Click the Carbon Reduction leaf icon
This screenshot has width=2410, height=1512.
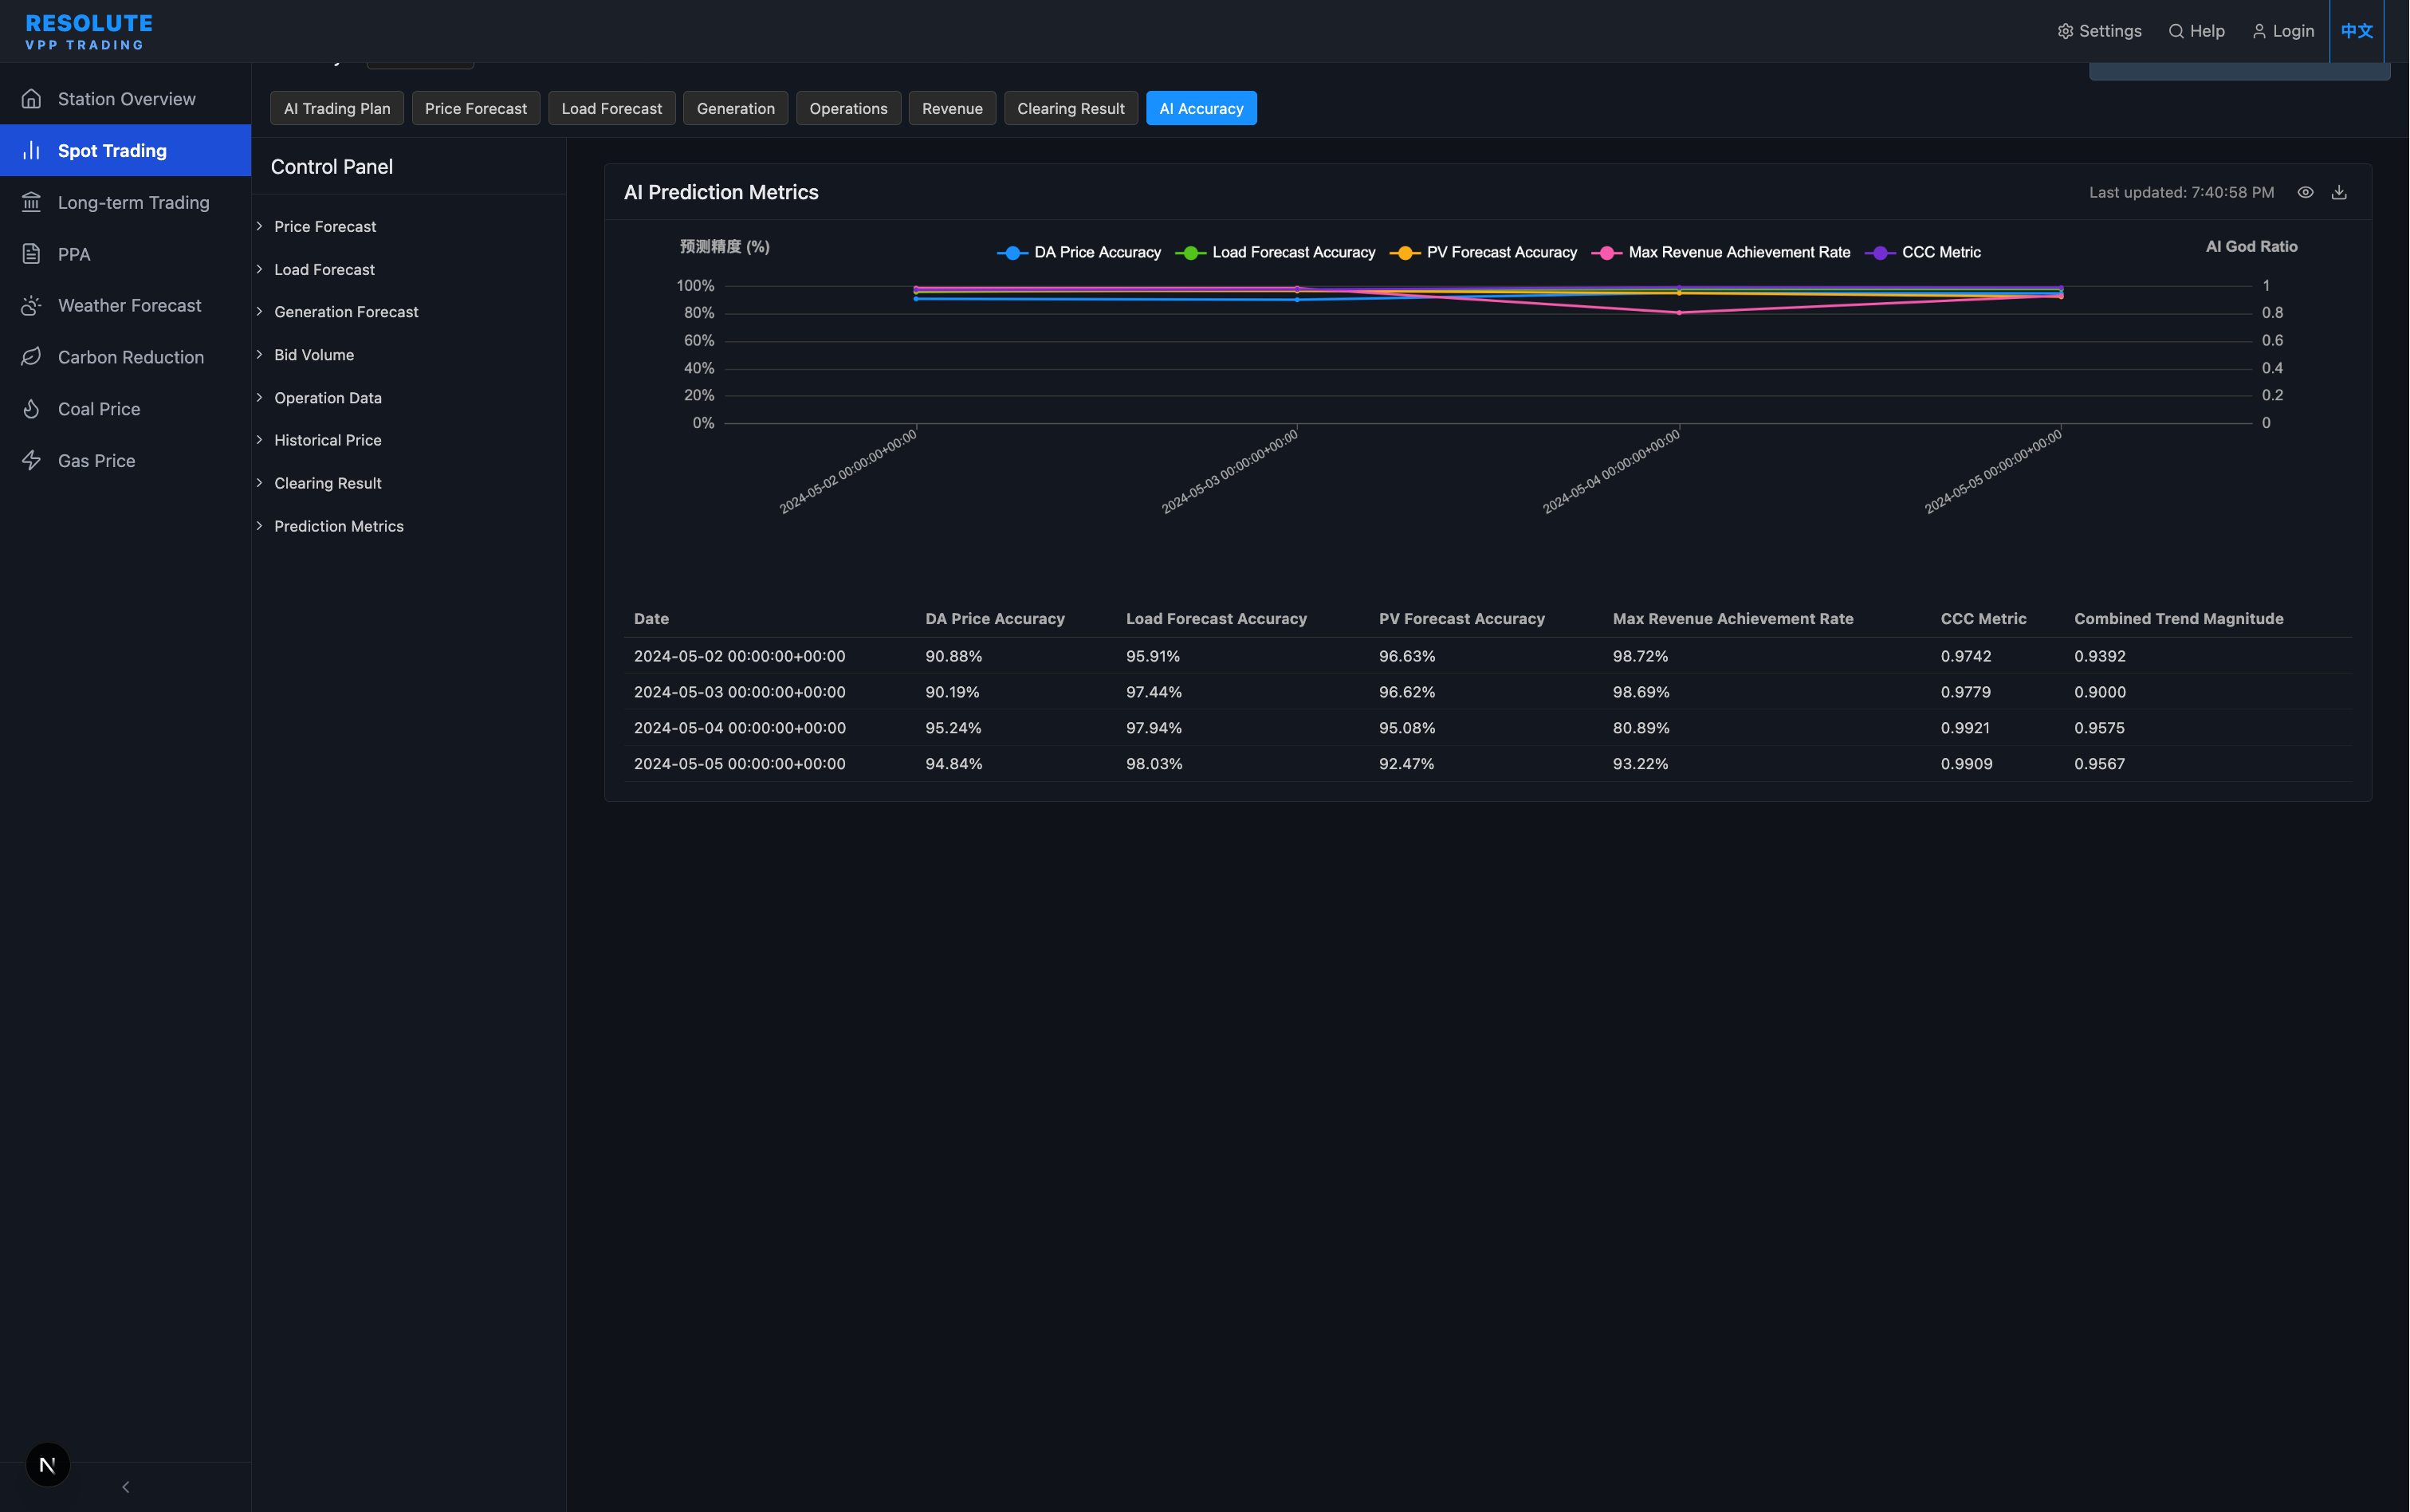[x=31, y=357]
